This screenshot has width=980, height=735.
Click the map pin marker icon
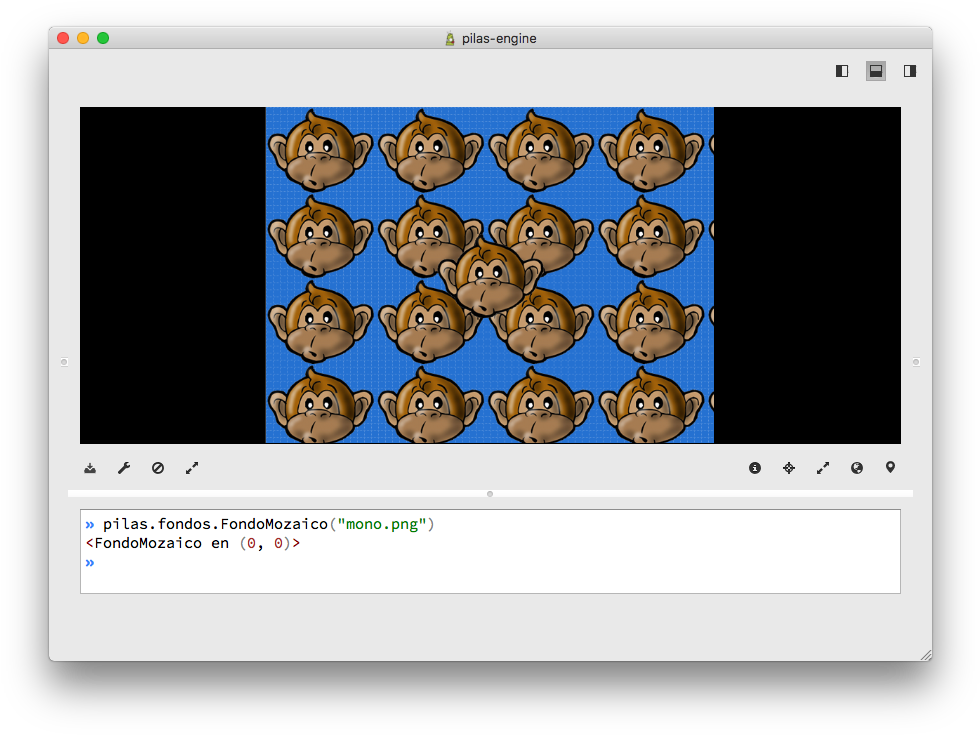click(891, 468)
